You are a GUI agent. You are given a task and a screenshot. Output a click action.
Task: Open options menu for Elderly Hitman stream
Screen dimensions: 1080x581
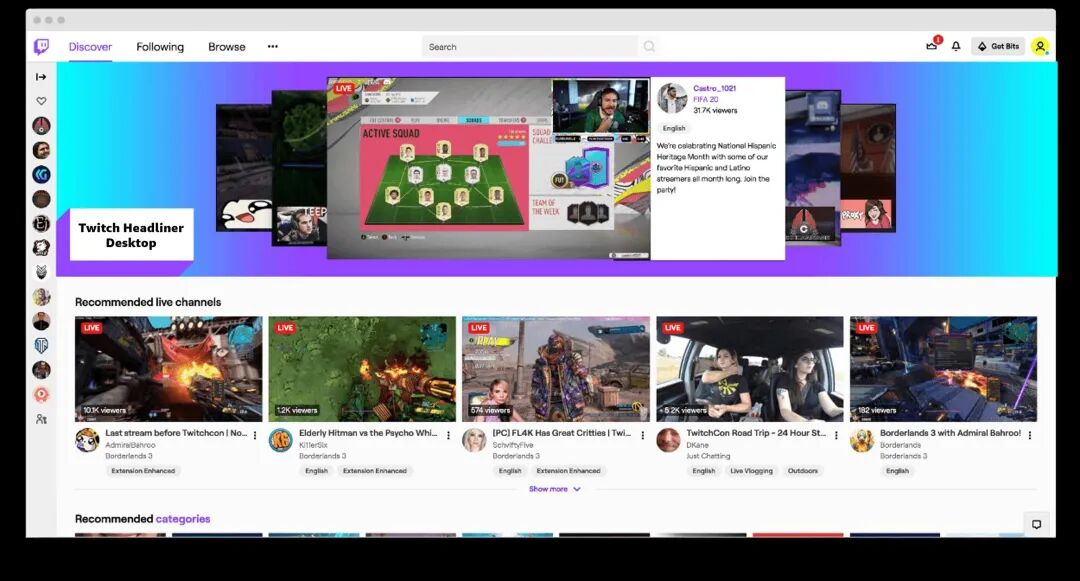pos(448,436)
